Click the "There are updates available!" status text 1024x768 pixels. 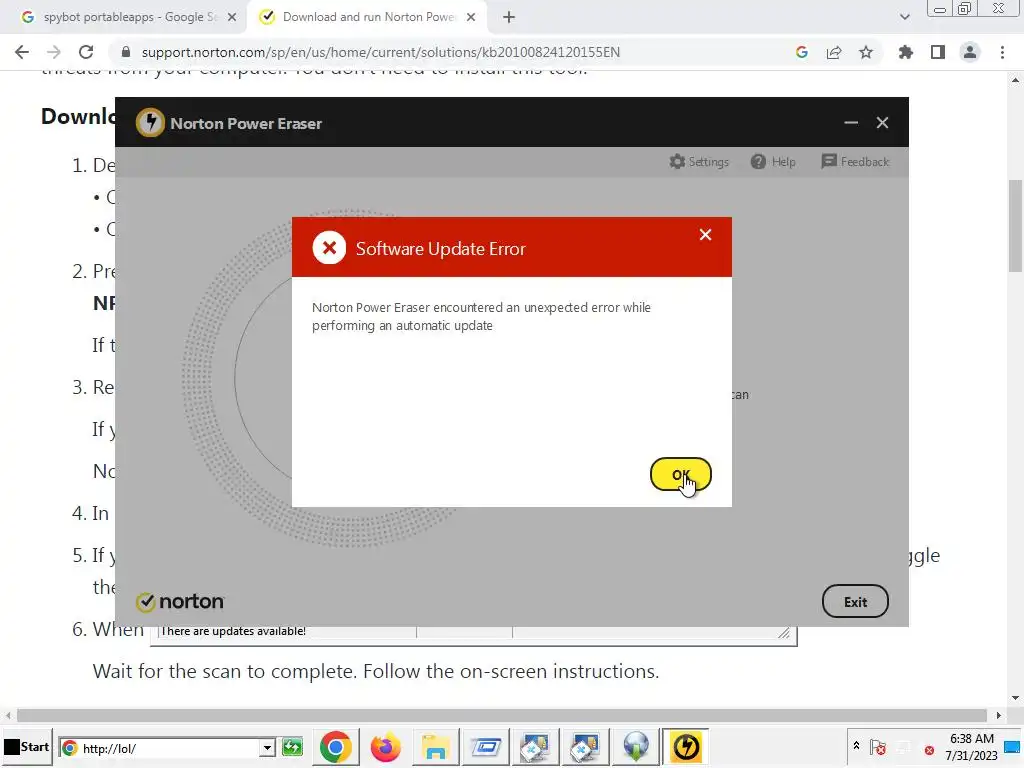click(x=232, y=631)
